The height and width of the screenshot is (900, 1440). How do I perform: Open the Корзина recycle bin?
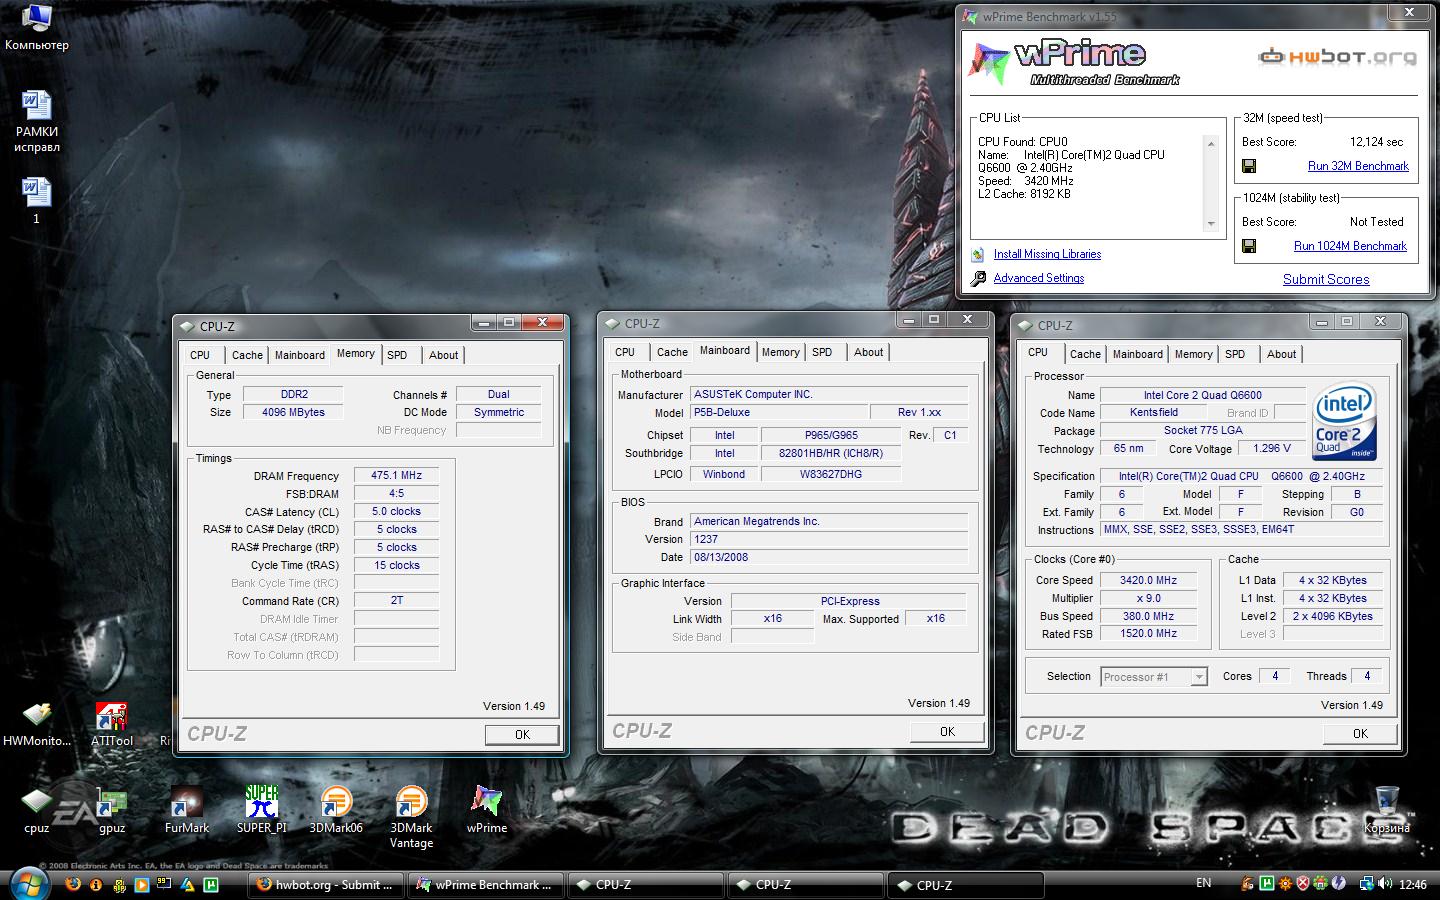[1387, 810]
